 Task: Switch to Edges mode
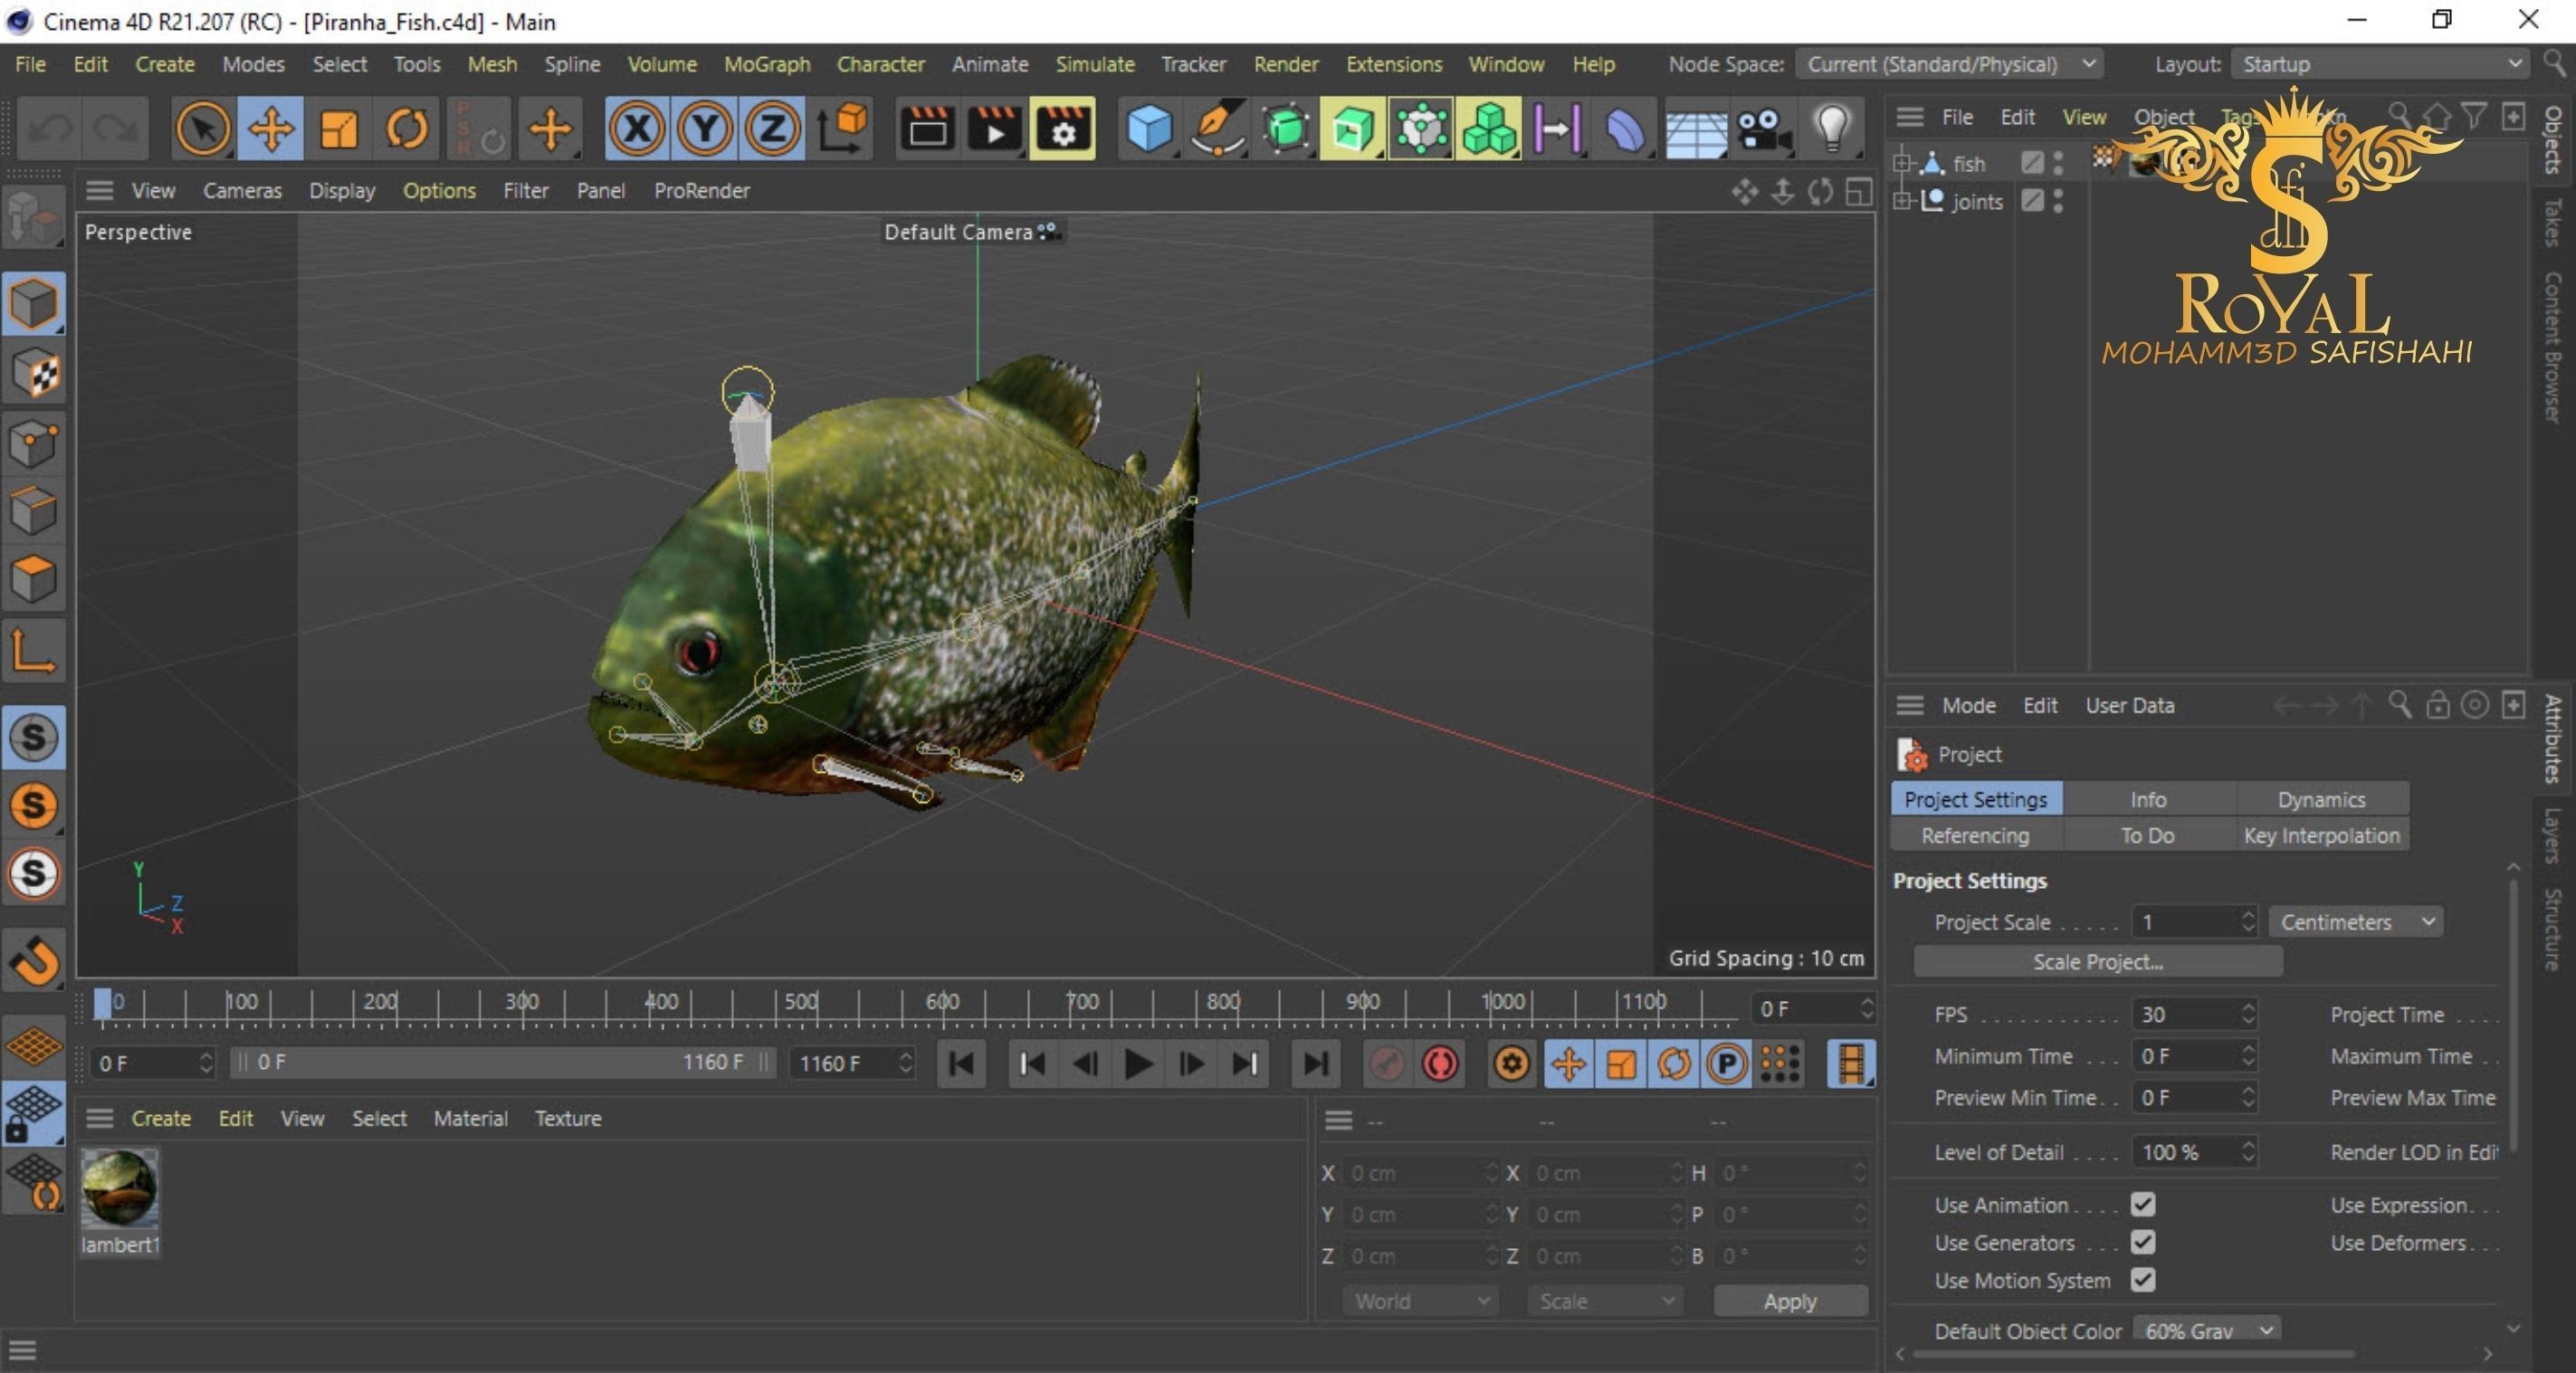point(34,510)
